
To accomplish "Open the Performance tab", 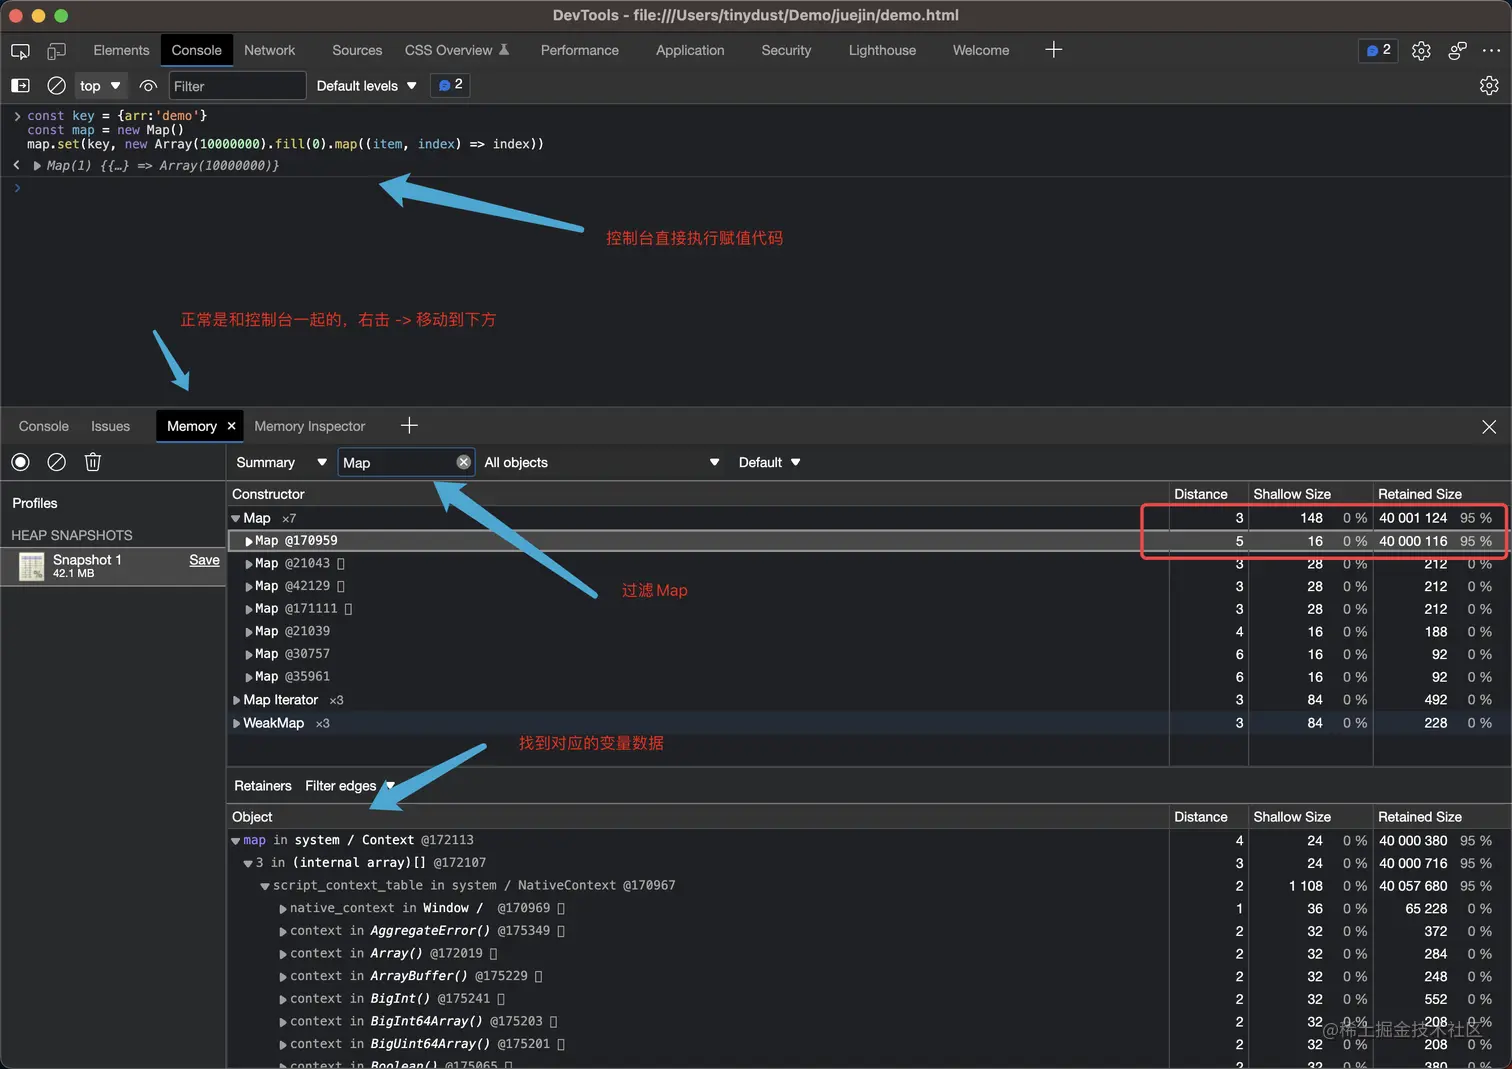I will pyautogui.click(x=580, y=50).
